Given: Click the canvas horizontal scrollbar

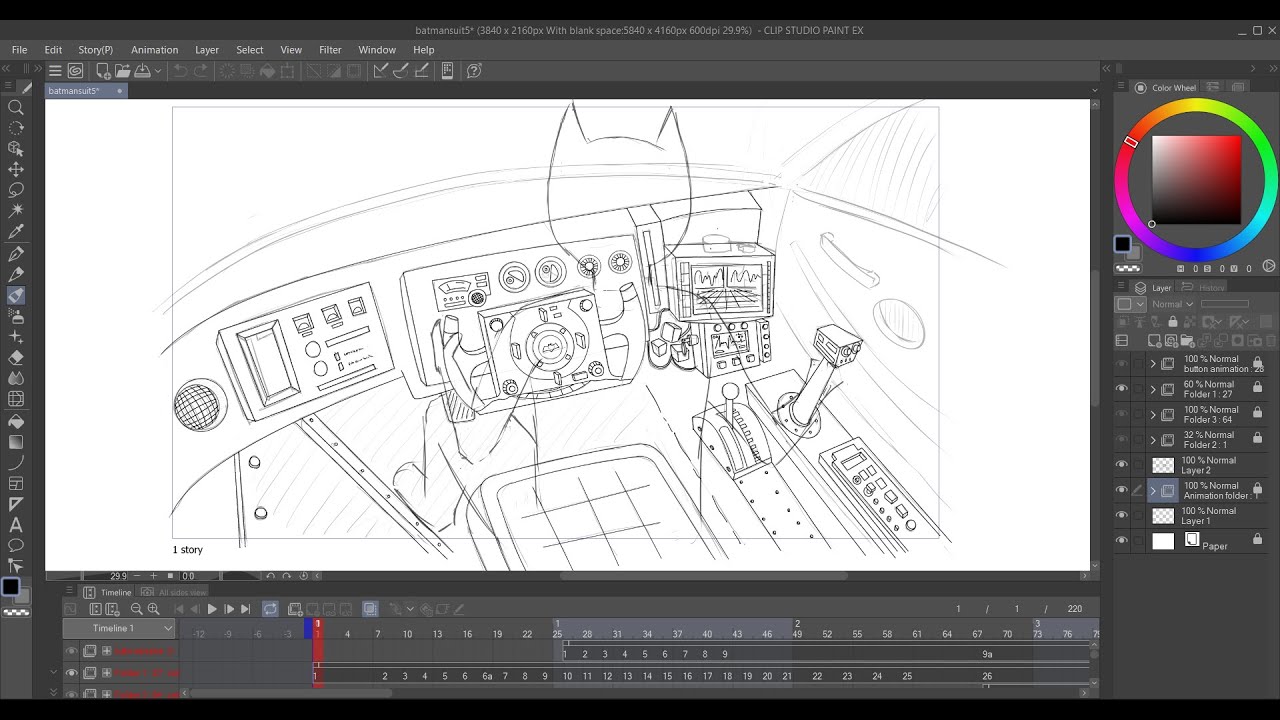Looking at the screenshot, I should 703,576.
